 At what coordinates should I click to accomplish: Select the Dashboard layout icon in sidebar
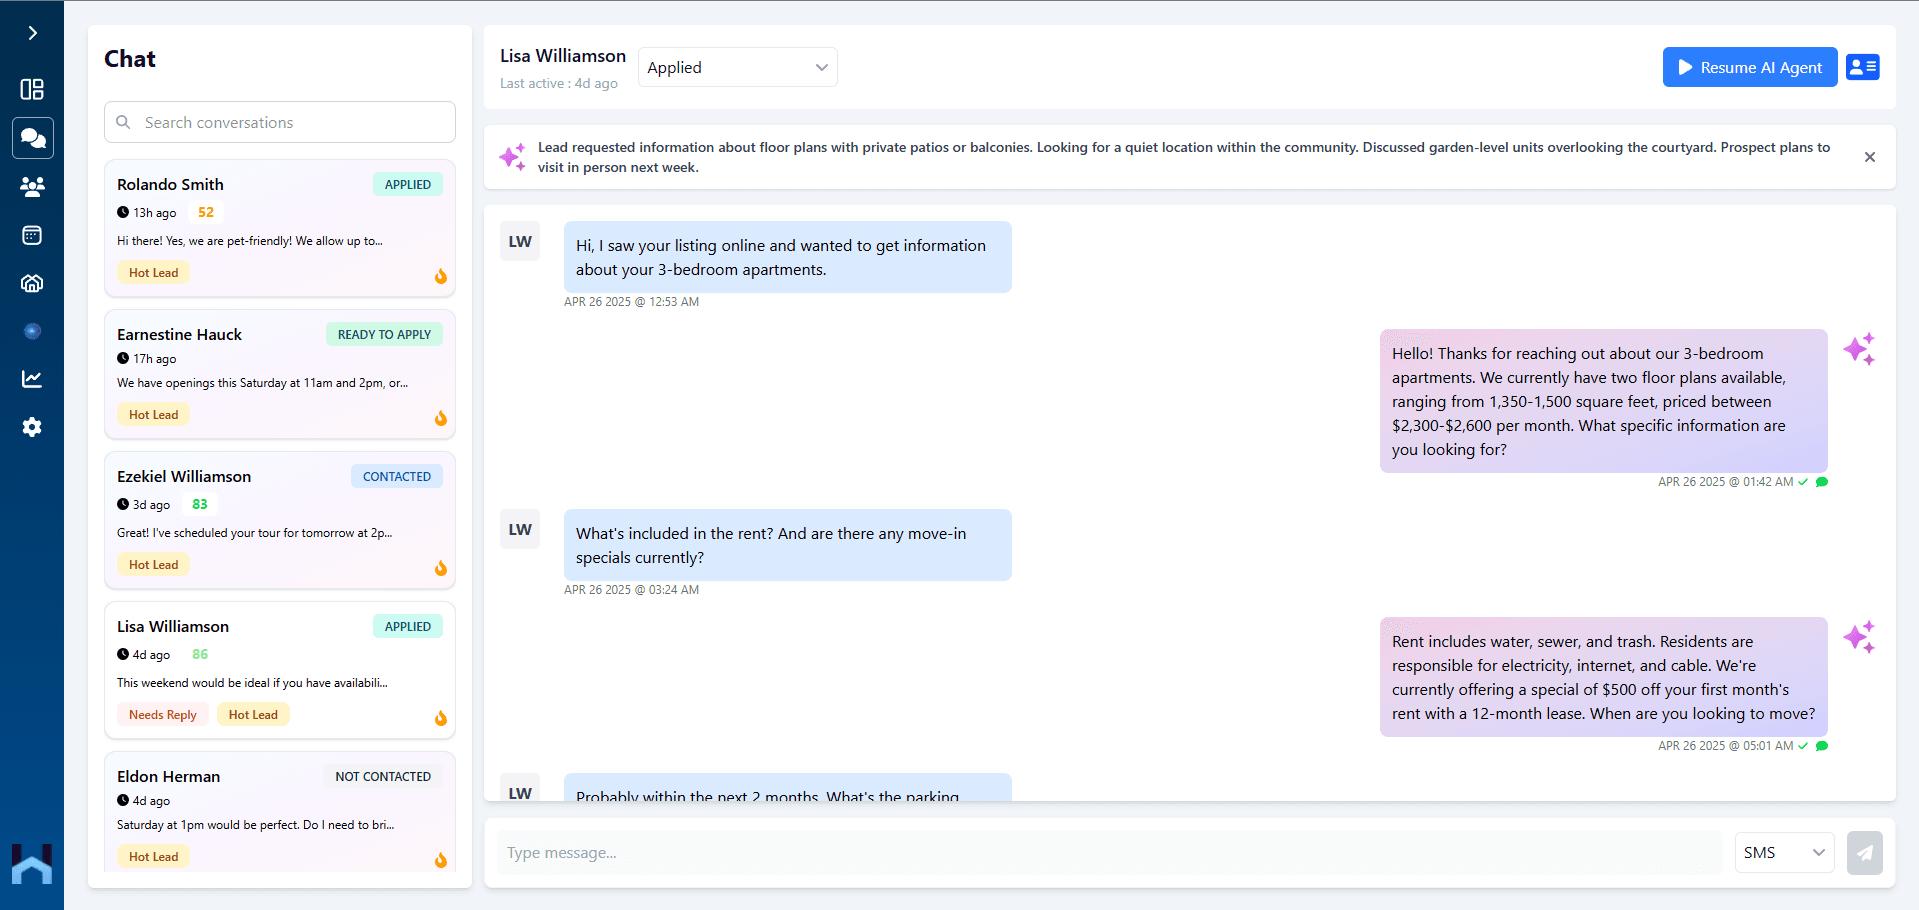pyautogui.click(x=32, y=90)
